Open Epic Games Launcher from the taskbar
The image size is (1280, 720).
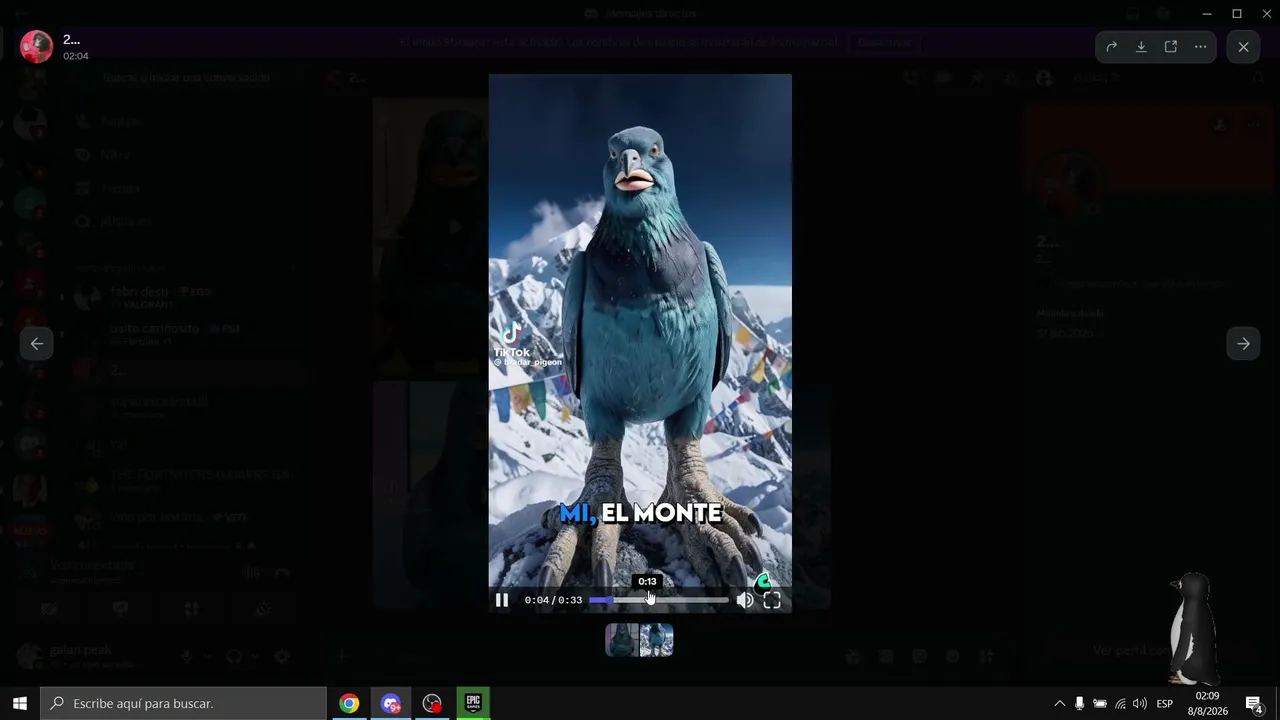473,703
